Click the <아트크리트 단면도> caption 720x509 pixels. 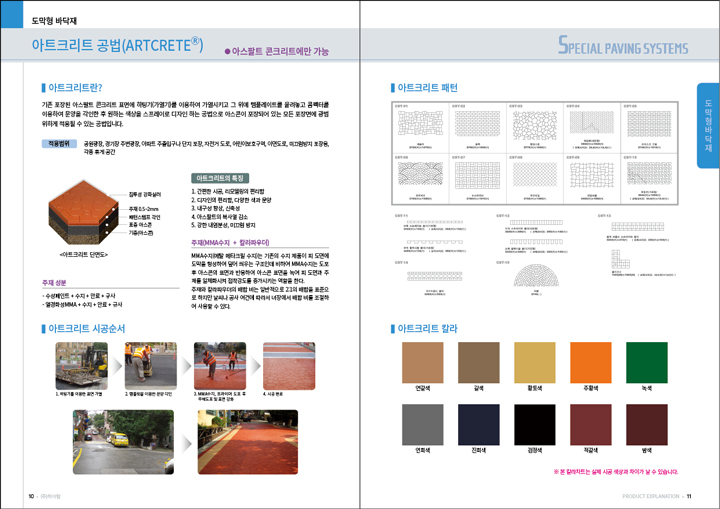[x=84, y=254]
